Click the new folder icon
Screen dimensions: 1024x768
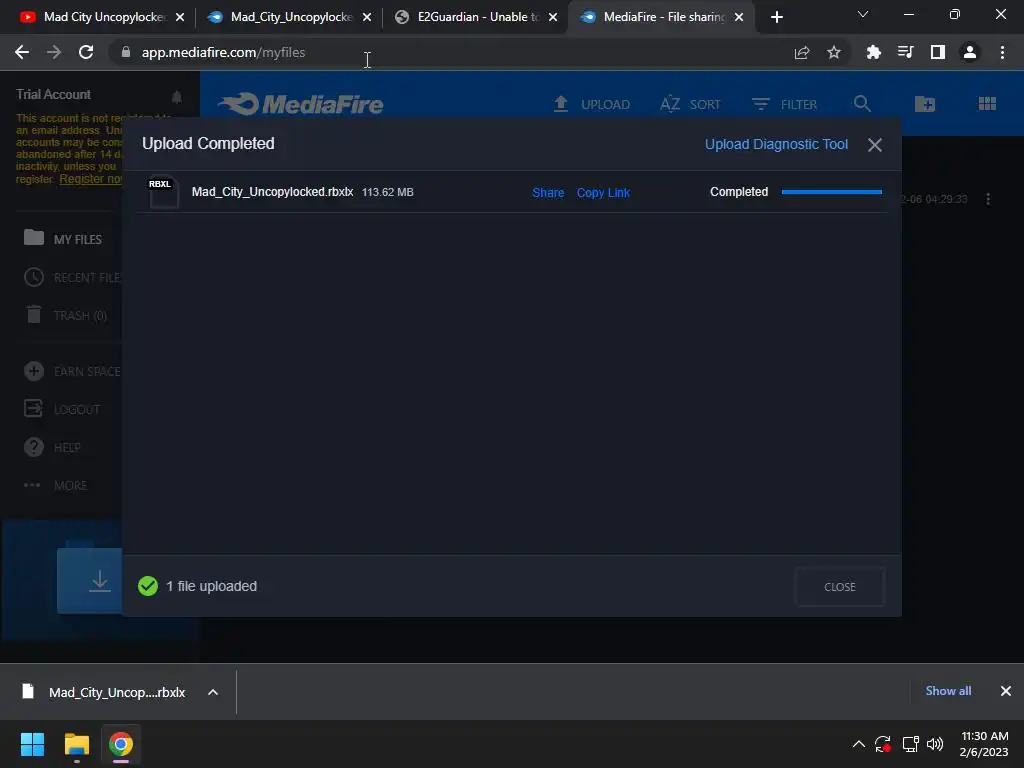pyautogui.click(x=925, y=104)
